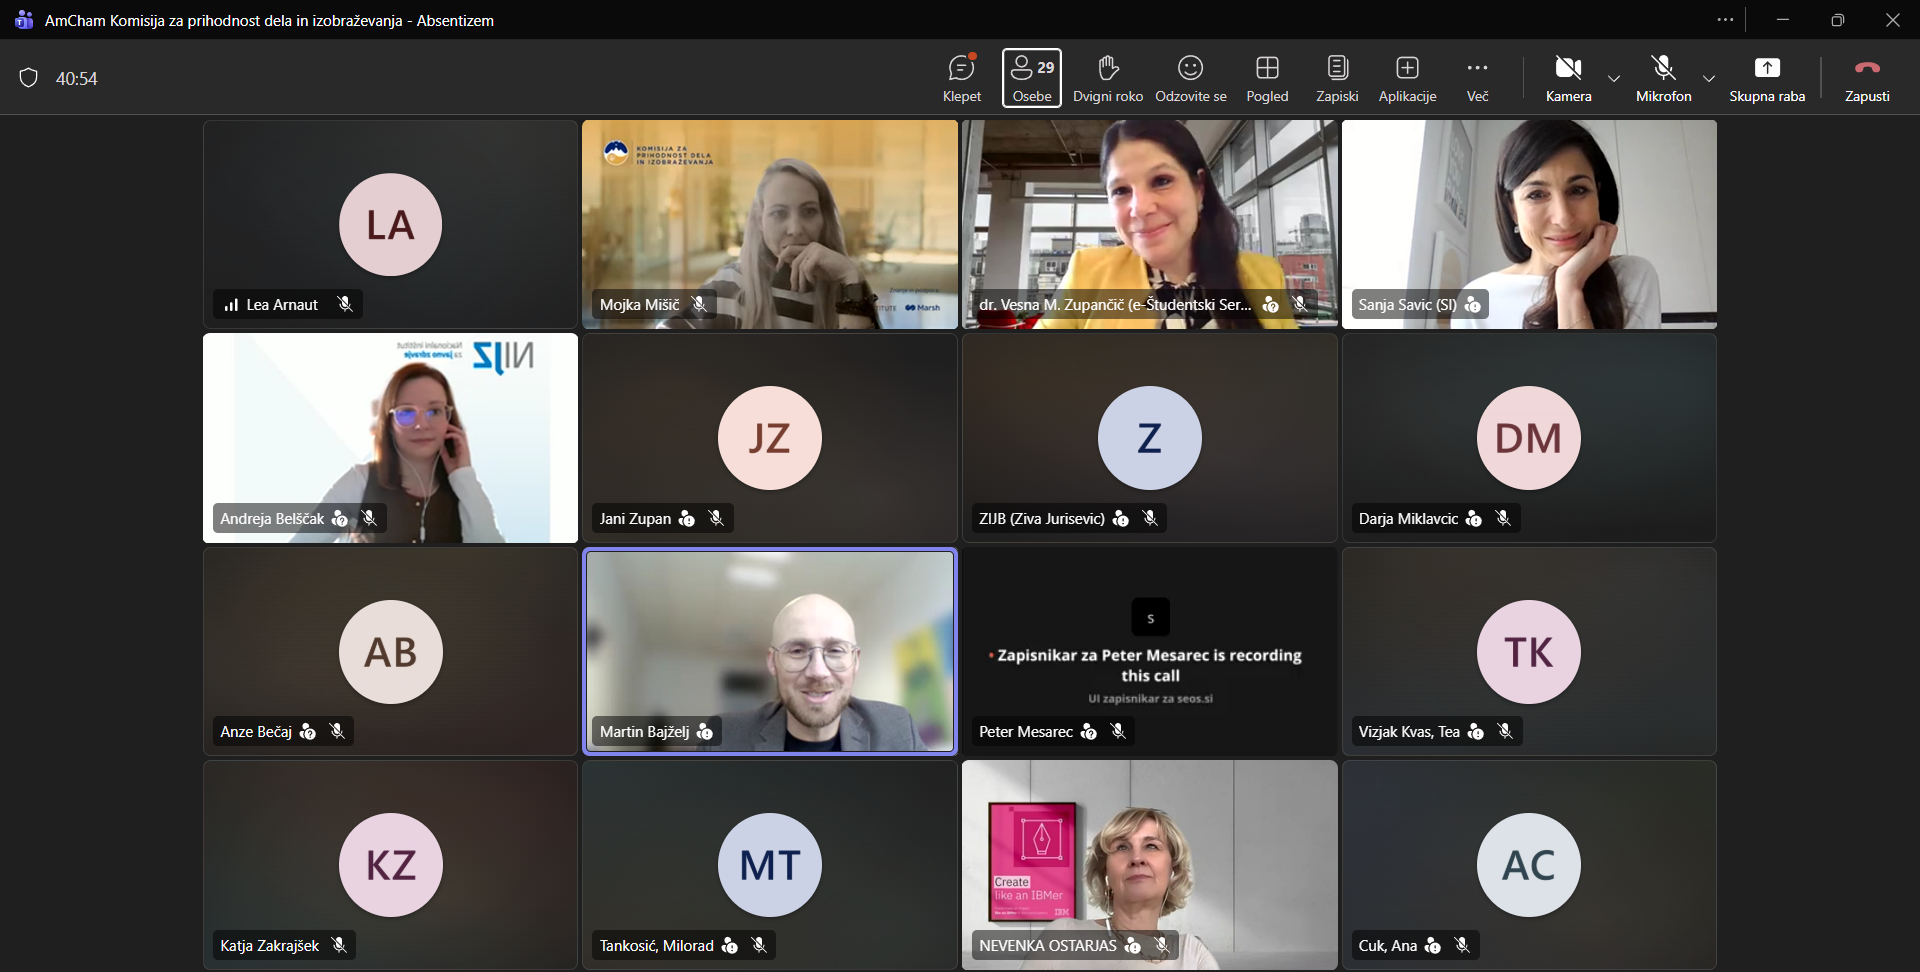Show the Osebe participants list
Screen dimensions: 1920x972
coord(1031,78)
